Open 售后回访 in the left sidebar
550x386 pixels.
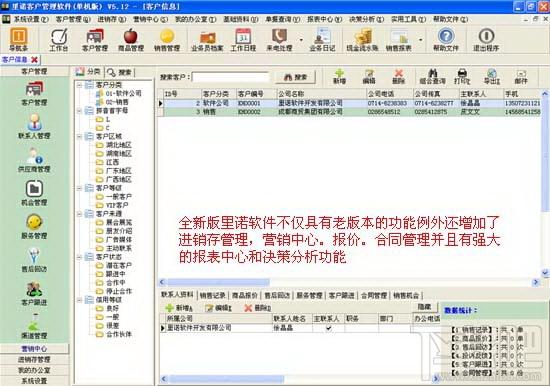[x=34, y=260]
